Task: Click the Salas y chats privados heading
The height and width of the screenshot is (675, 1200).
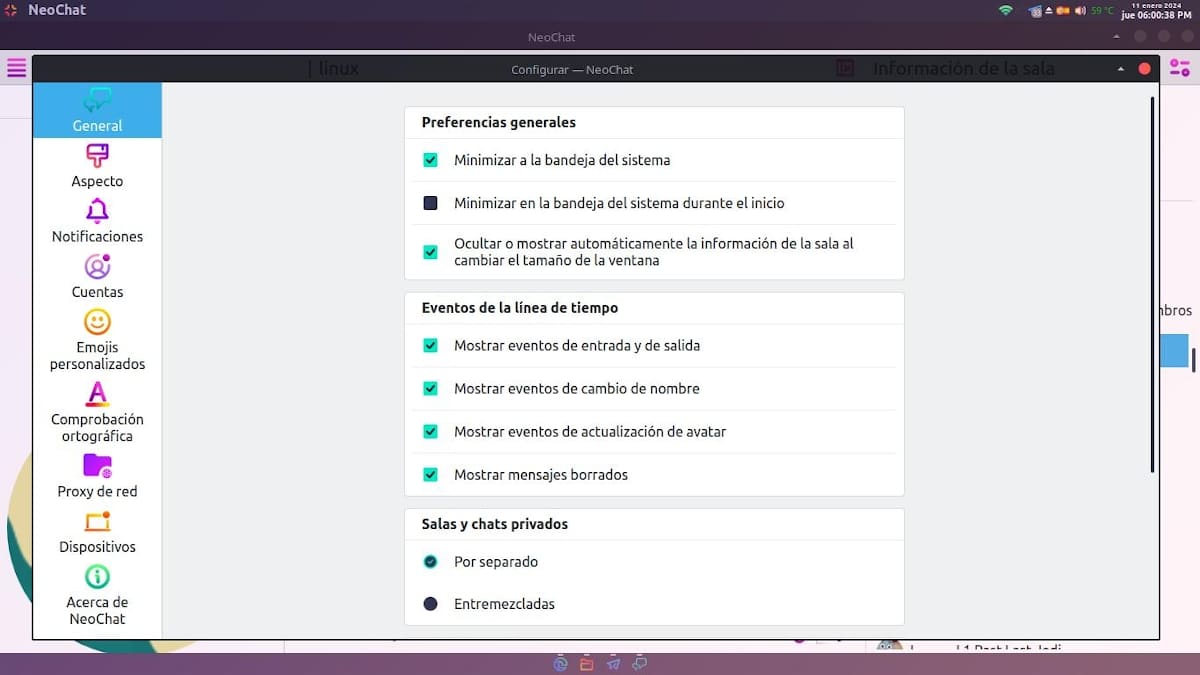Action: 495,524
